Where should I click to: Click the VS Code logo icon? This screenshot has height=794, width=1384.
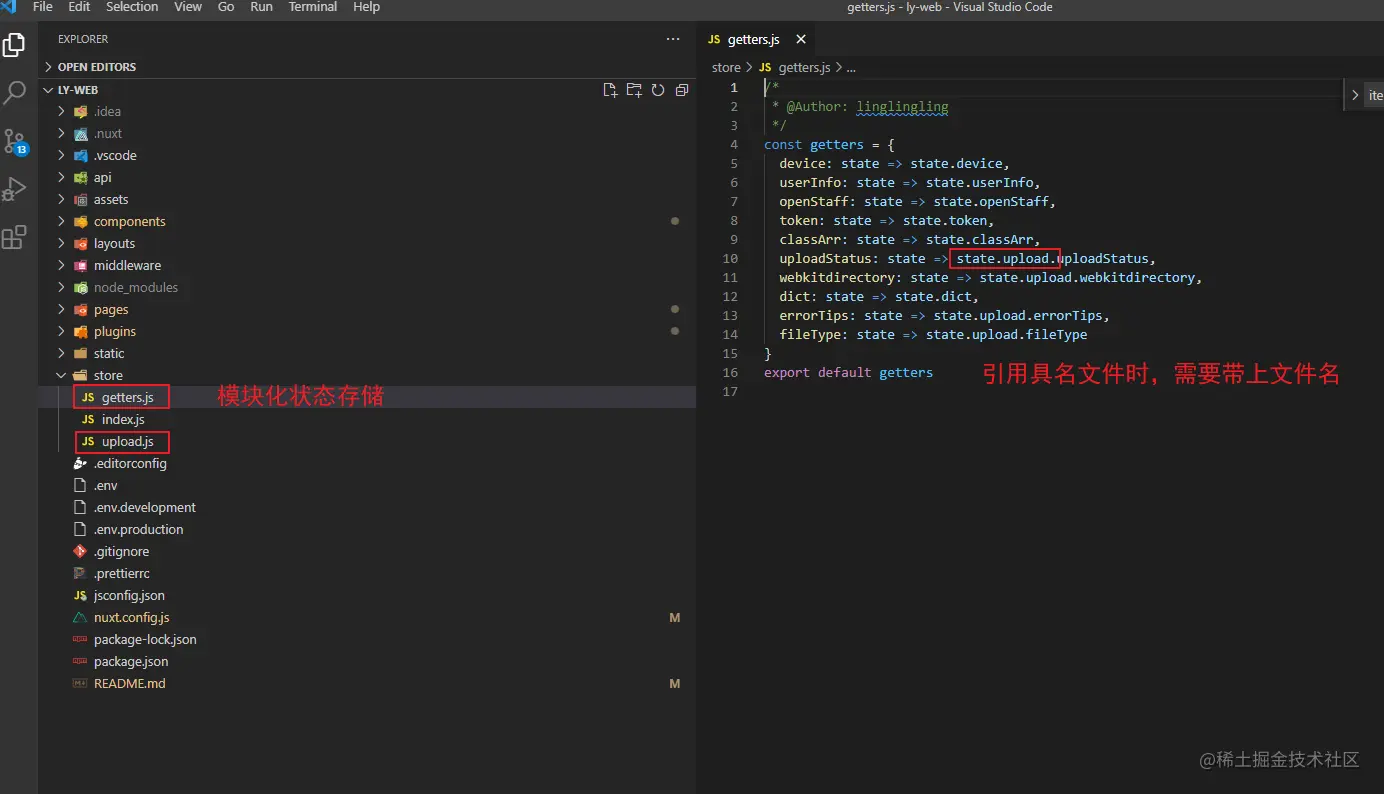point(9,7)
